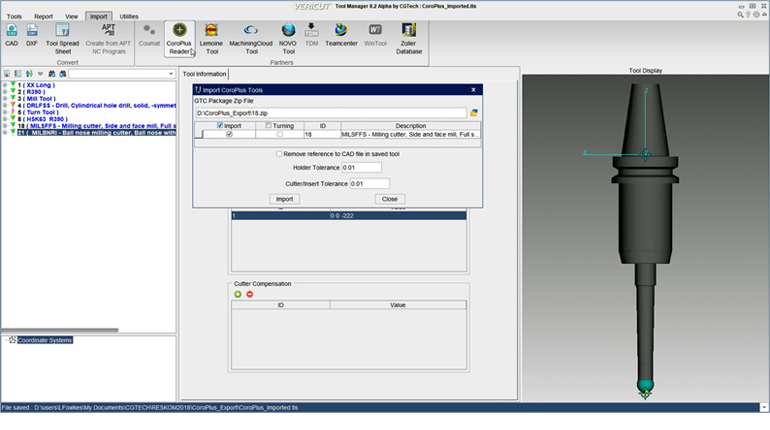This screenshot has height=430, width=770.
Task: Open the tool search dropdown
Action: pyautogui.click(x=171, y=74)
